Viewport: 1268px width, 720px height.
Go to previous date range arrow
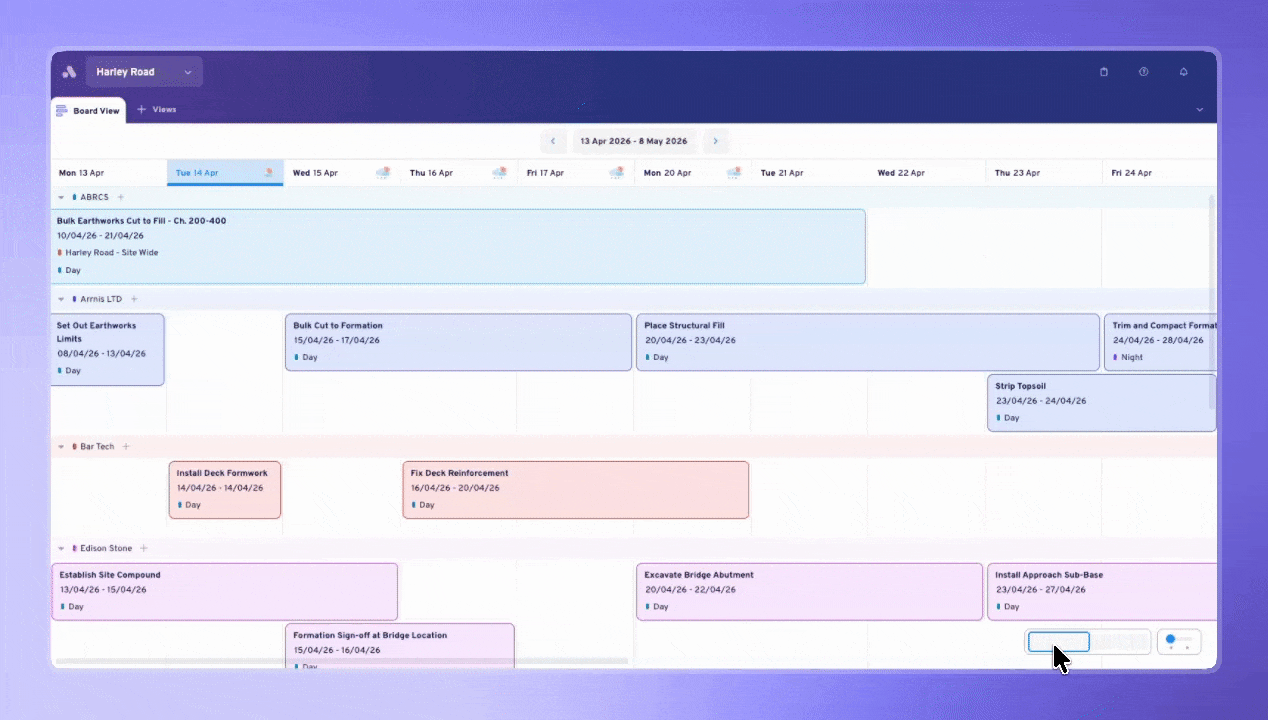[553, 141]
